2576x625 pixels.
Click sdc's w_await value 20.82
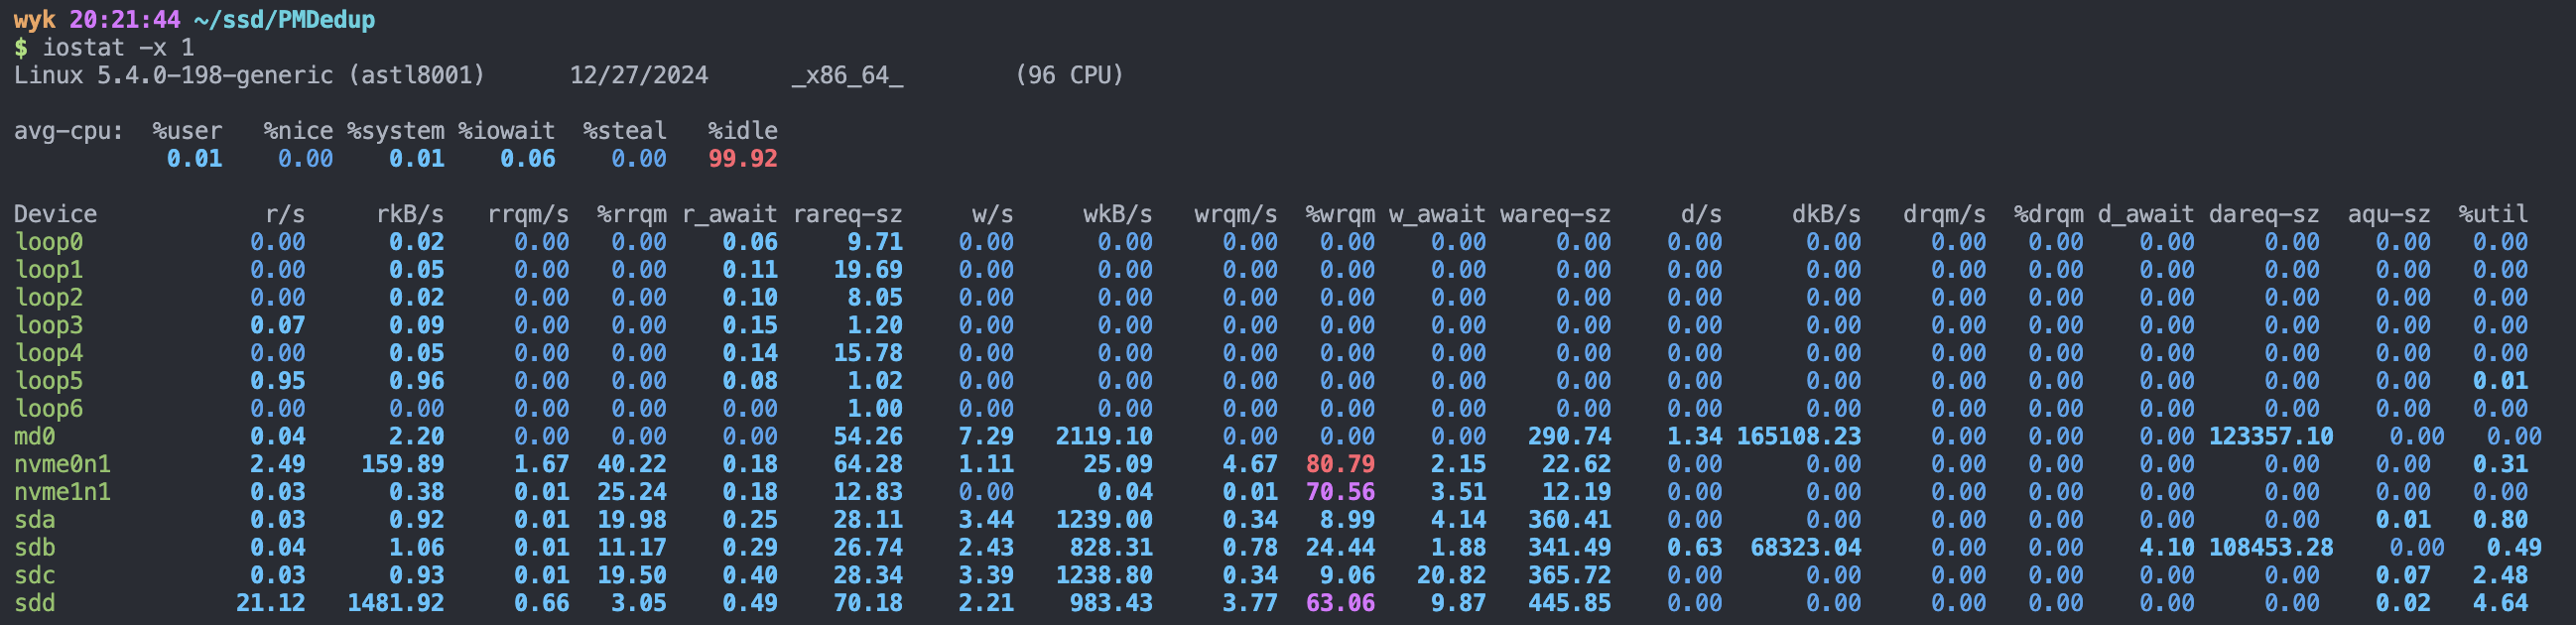pyautogui.click(x=1452, y=576)
